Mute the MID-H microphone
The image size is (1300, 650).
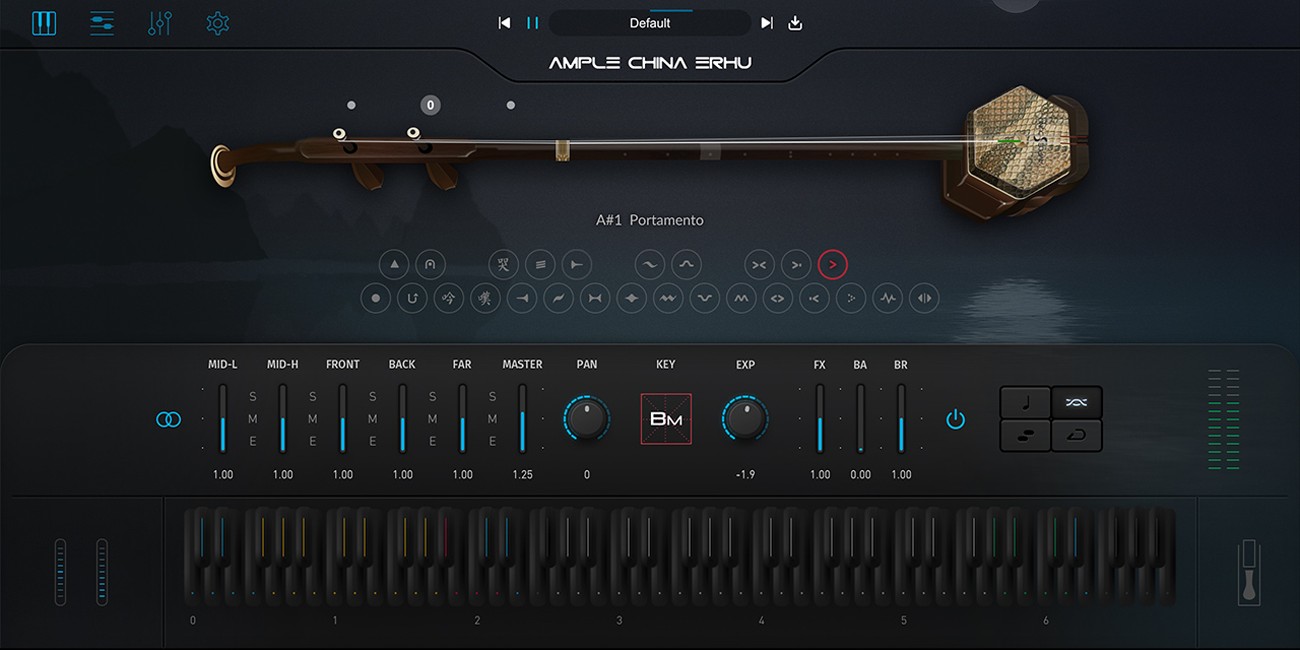[313, 419]
